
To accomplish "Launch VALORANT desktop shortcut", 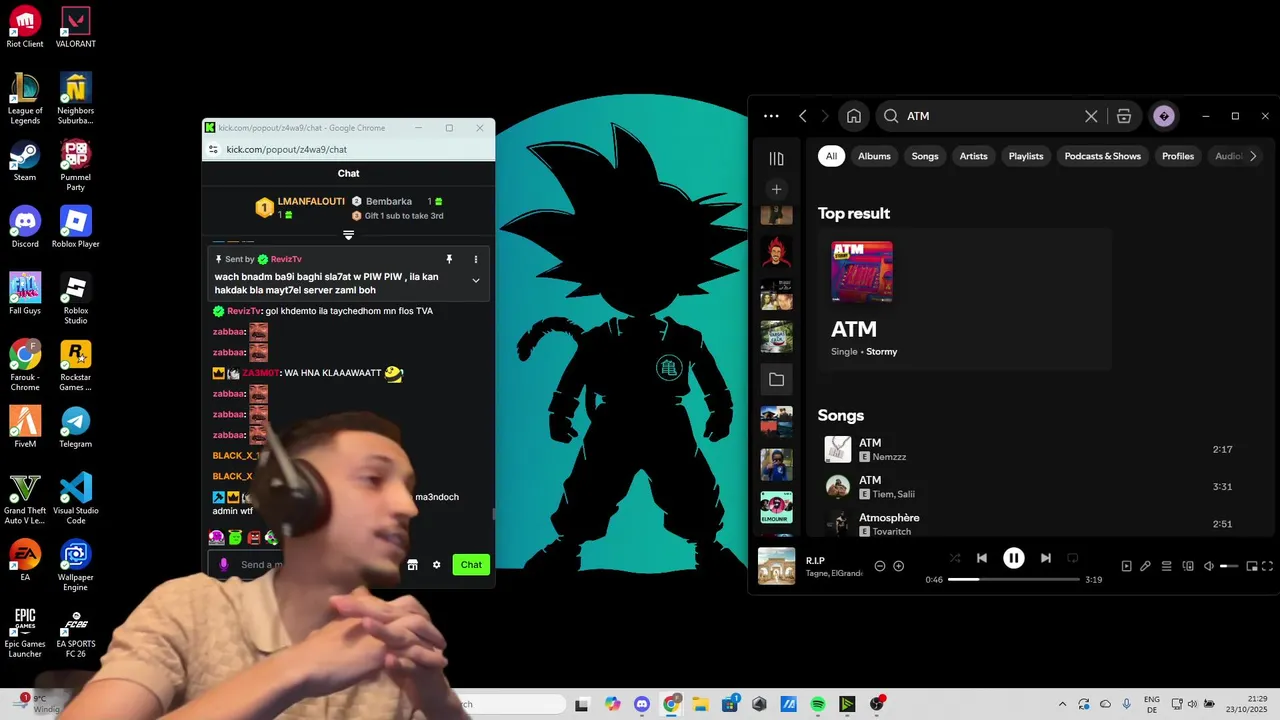I will point(76,27).
